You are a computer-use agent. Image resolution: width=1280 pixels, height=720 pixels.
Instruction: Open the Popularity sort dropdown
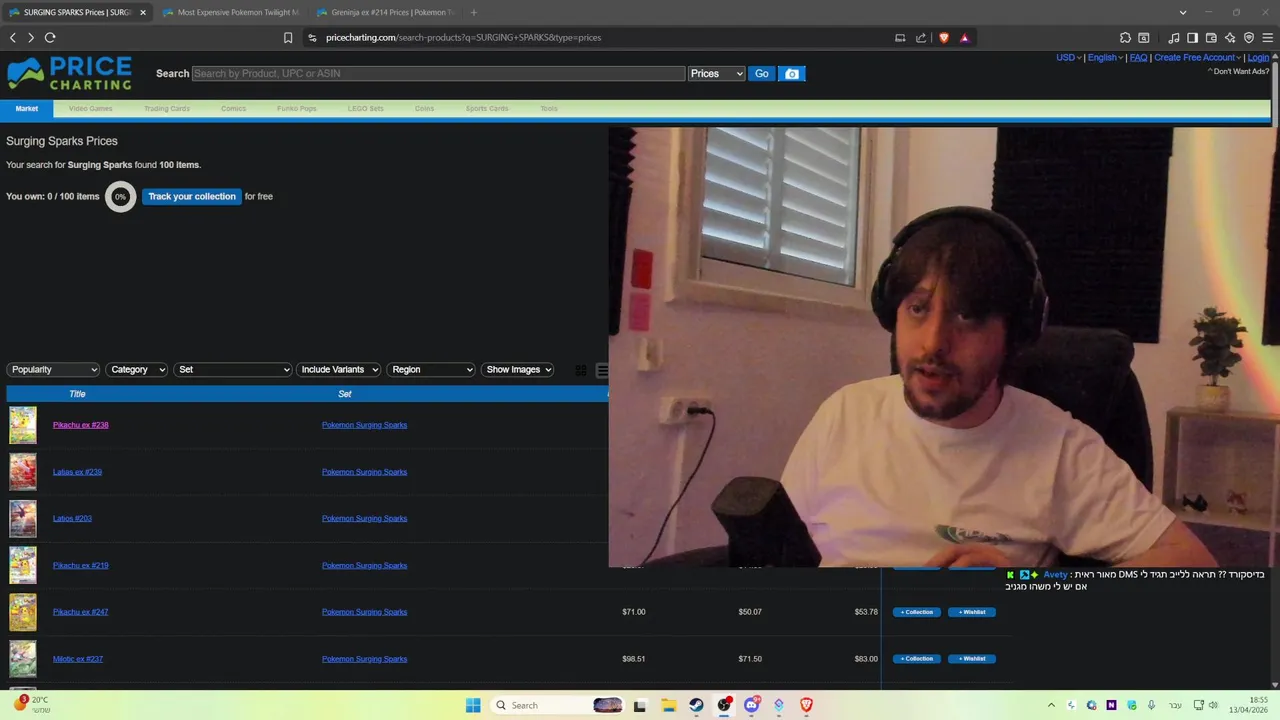pos(53,370)
